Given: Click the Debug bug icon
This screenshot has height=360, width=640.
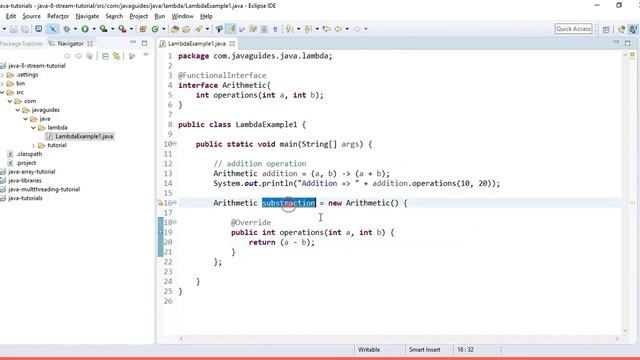Looking at the screenshot, I should point(67,29).
